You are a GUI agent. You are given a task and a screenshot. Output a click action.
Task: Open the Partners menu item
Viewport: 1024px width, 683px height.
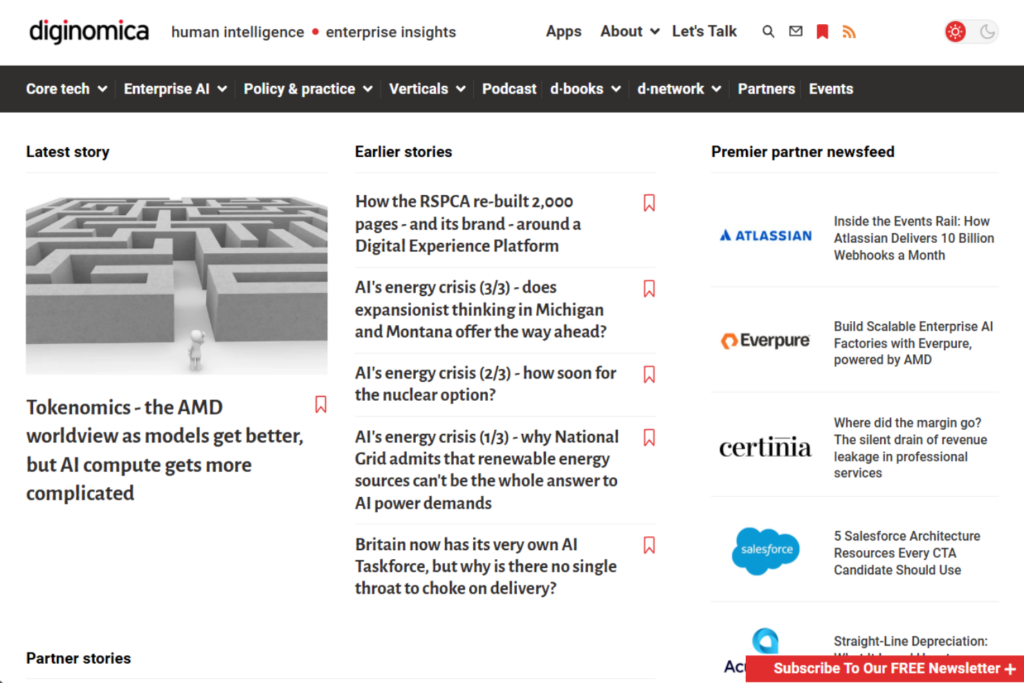(766, 89)
